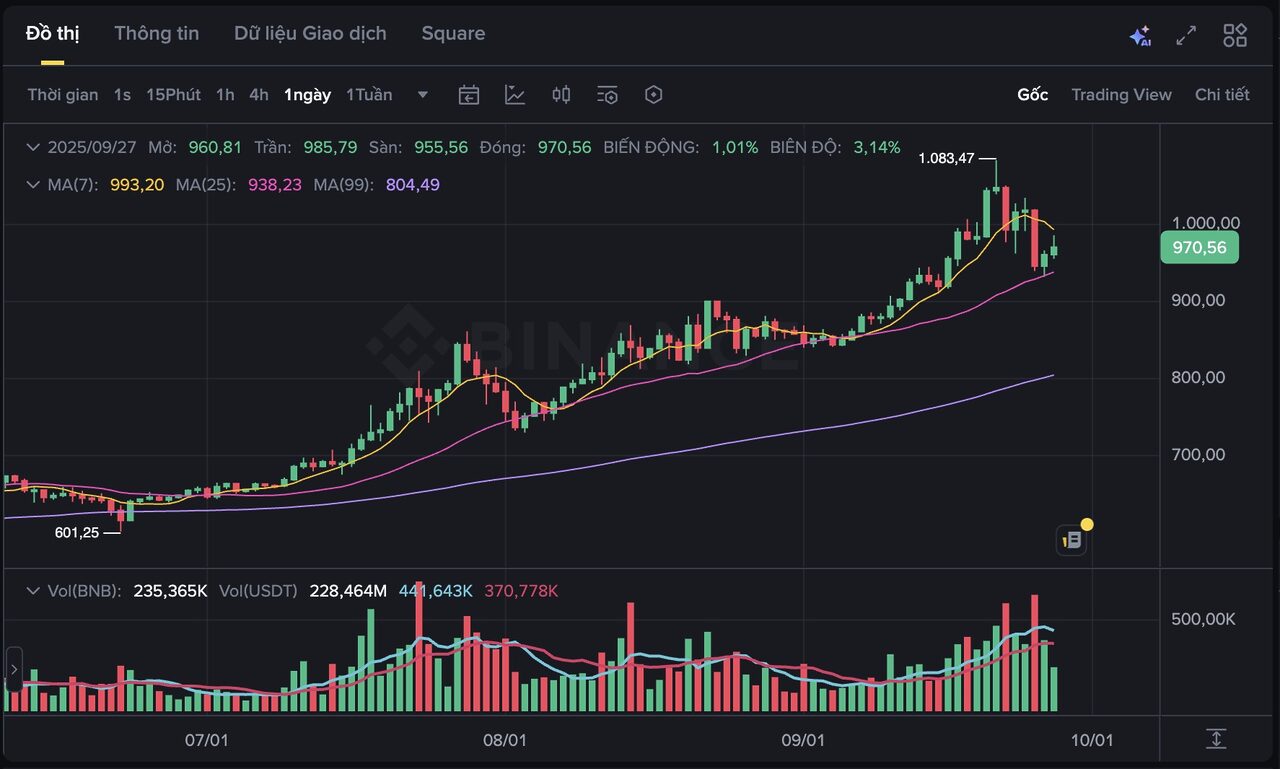1280x769 pixels.
Task: Select the 15Phút interval
Action: (x=173, y=95)
